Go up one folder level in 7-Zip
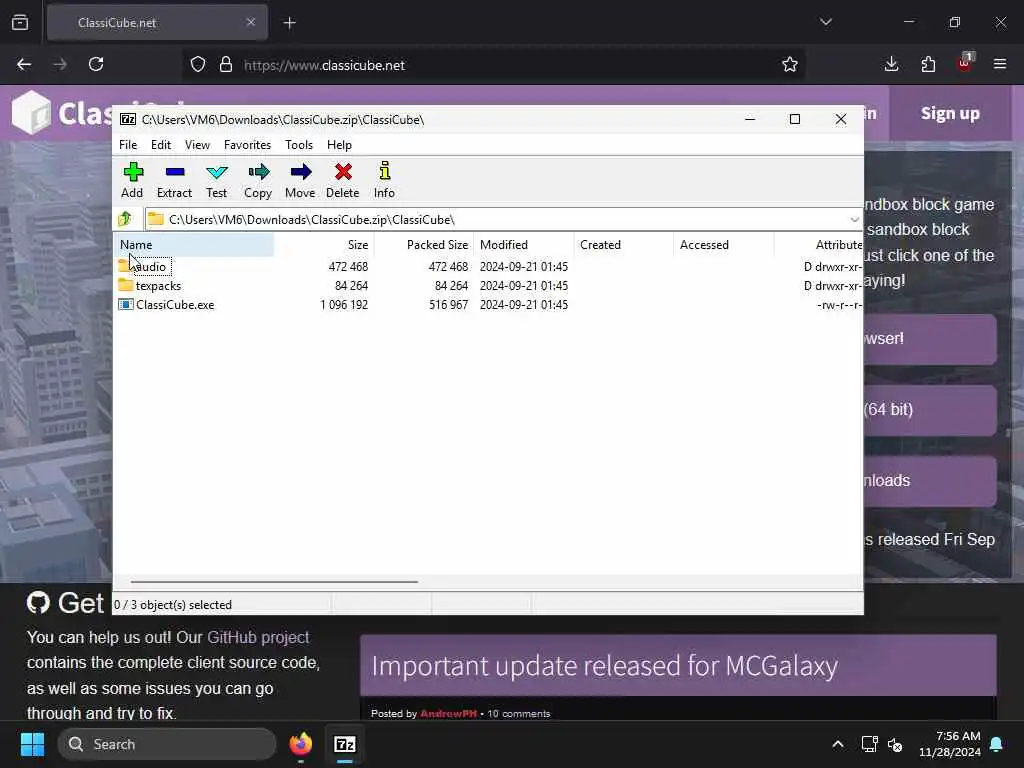This screenshot has width=1024, height=768. point(125,219)
